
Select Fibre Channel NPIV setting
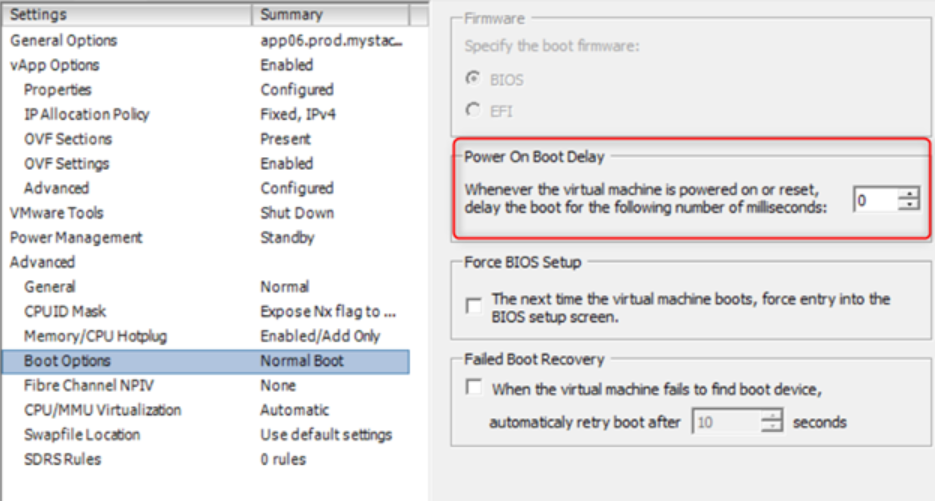[89, 385]
